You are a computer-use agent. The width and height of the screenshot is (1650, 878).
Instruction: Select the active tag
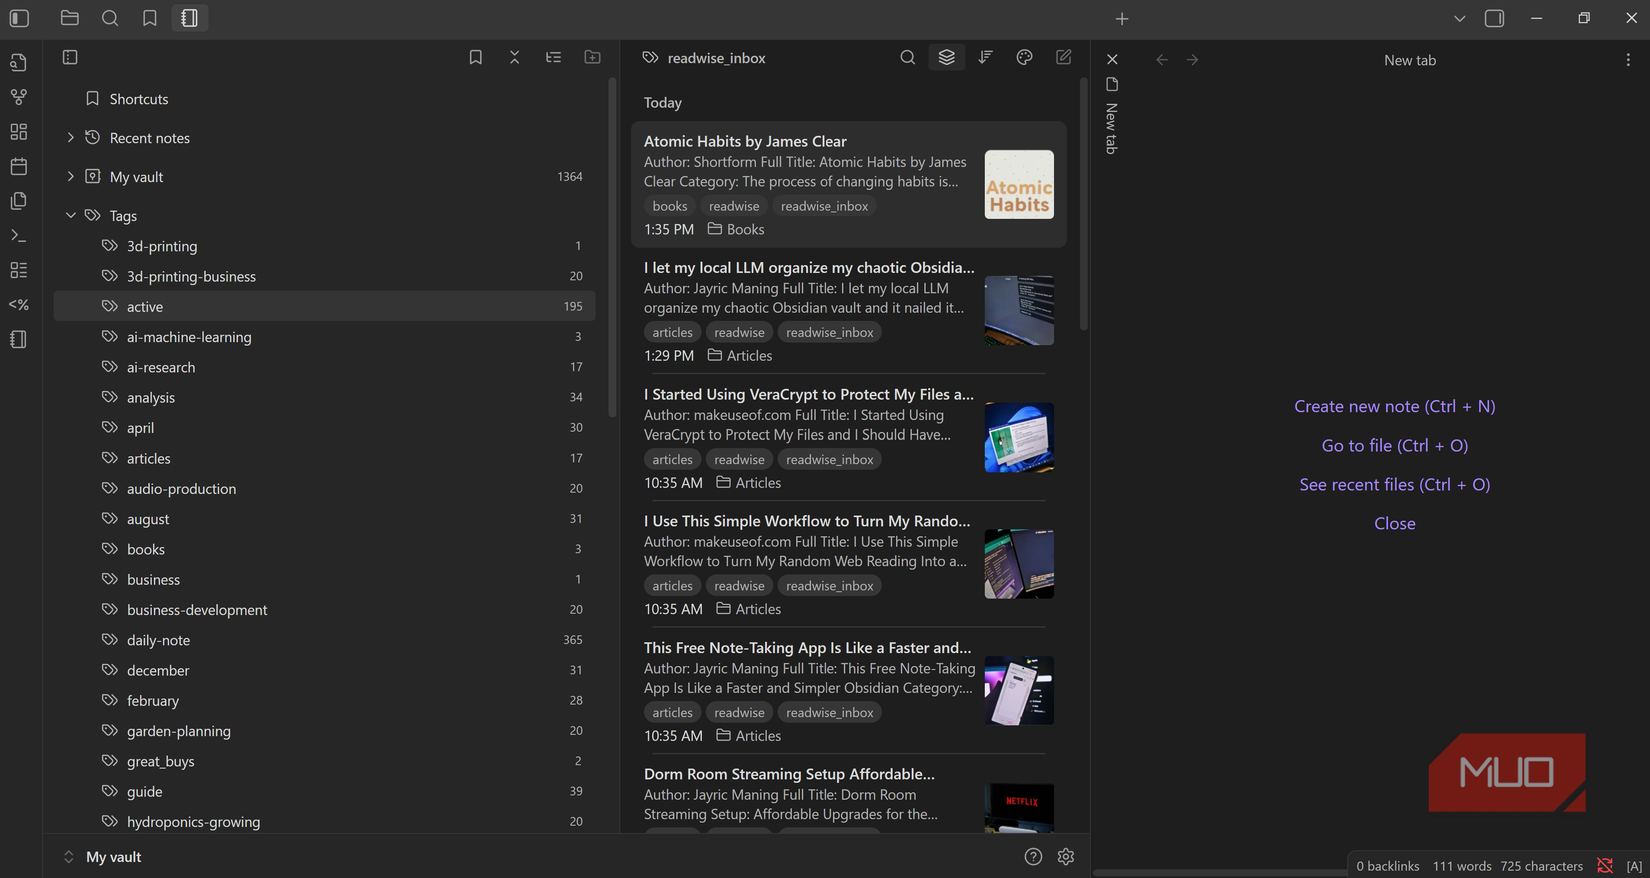pos(325,306)
